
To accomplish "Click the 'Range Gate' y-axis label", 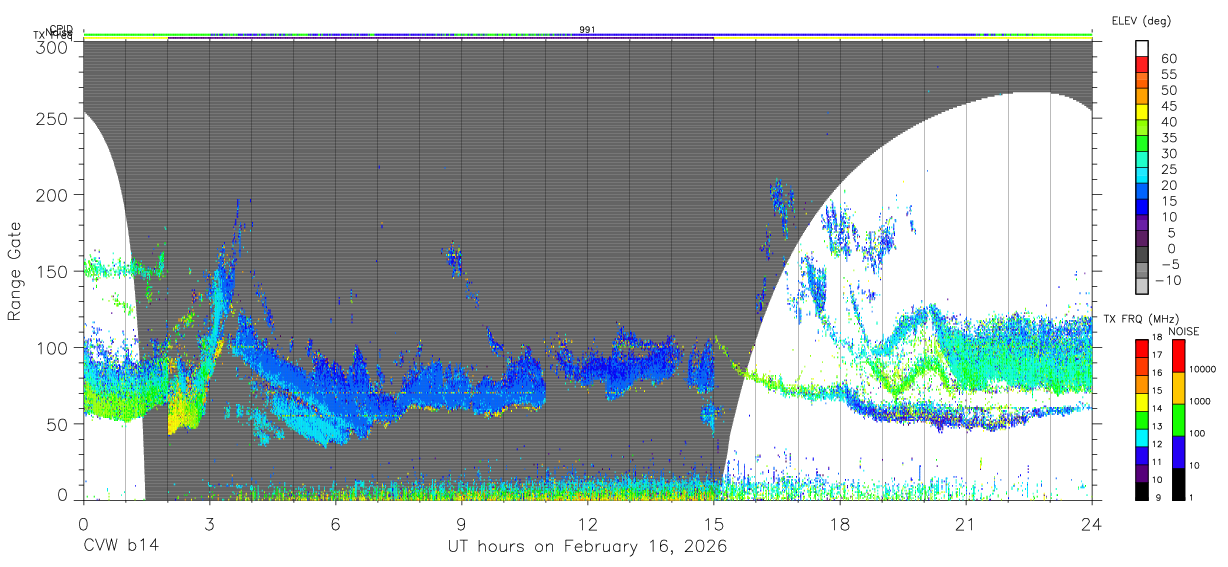I will 15,271.
